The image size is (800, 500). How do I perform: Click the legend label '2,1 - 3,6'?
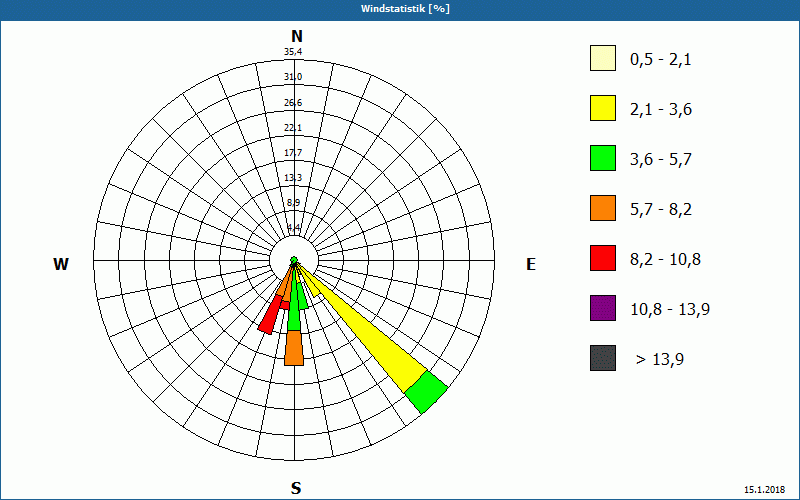tap(661, 110)
